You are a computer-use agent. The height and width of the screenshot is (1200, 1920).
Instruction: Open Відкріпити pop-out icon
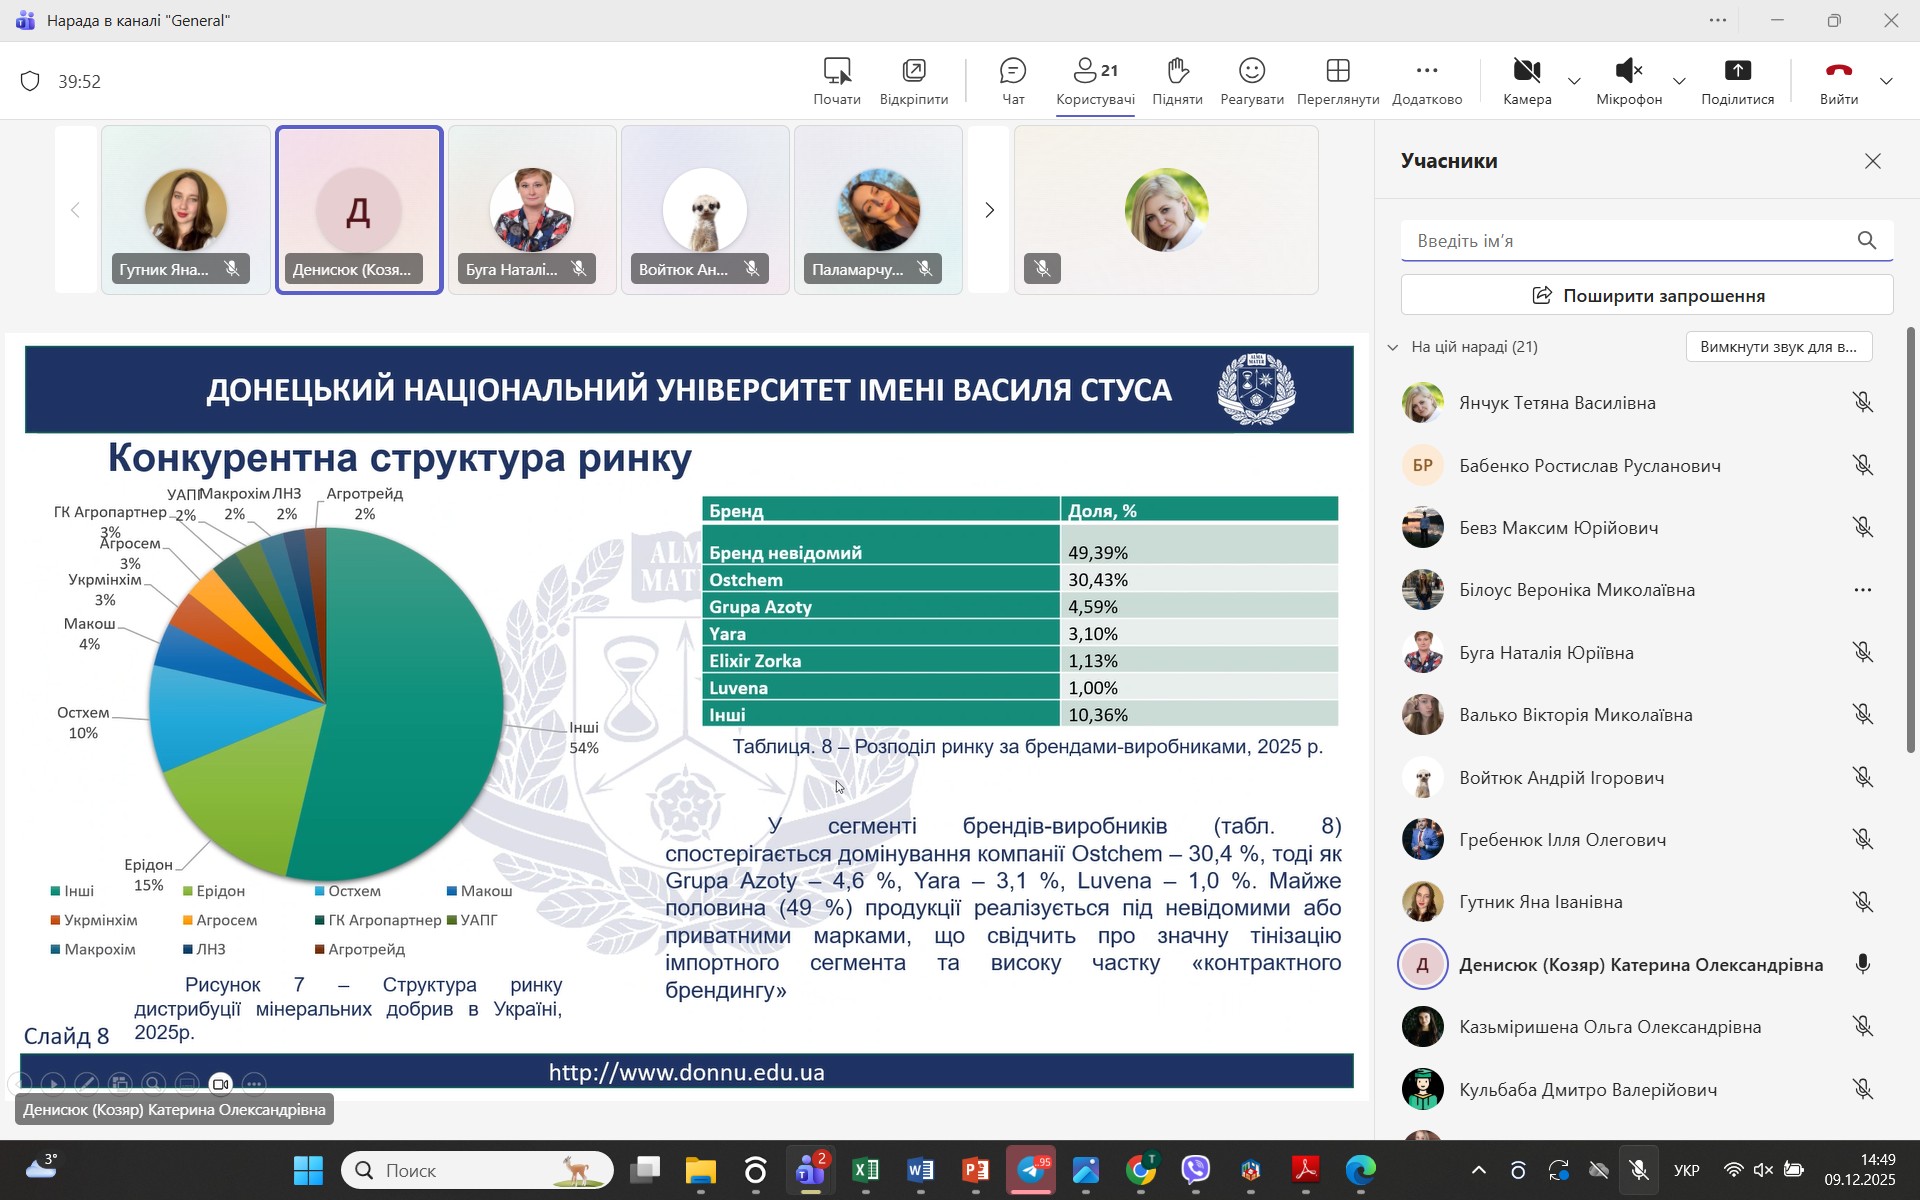coord(913,80)
